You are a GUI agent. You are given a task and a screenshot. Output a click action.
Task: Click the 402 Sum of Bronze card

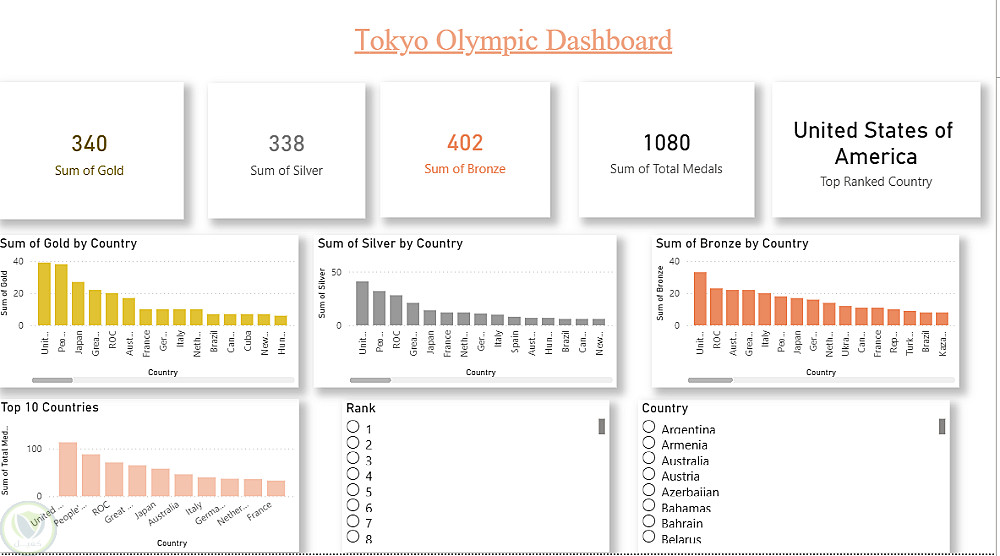[x=465, y=150]
